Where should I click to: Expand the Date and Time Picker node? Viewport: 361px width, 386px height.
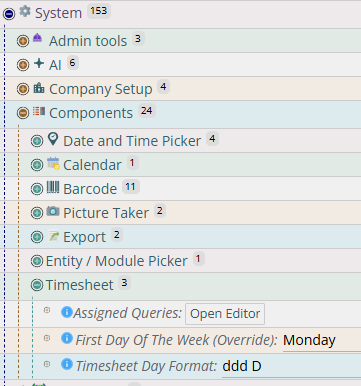pos(37,141)
